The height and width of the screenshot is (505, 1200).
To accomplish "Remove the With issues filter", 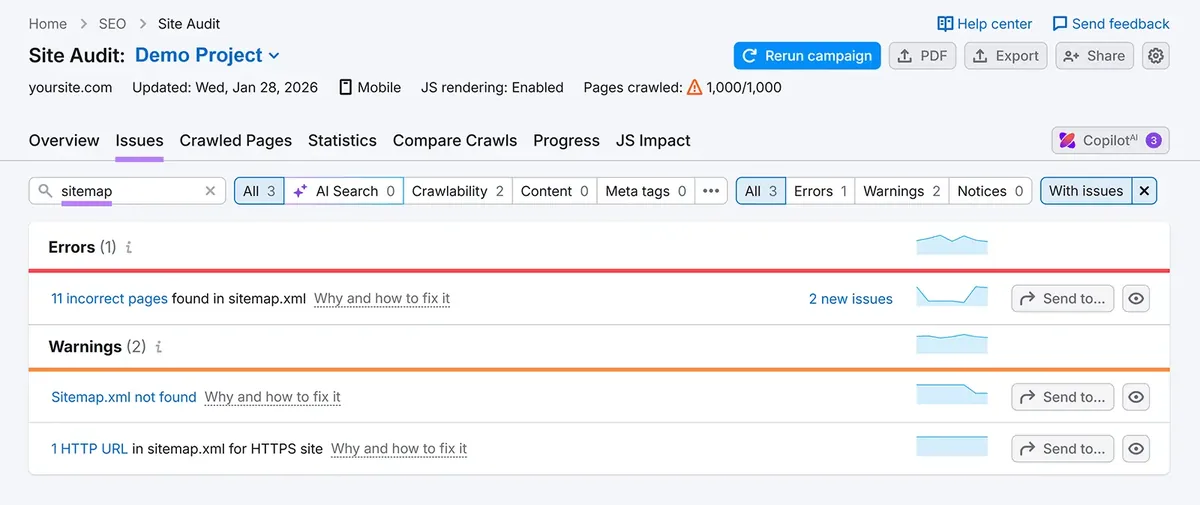I will click(x=1145, y=191).
